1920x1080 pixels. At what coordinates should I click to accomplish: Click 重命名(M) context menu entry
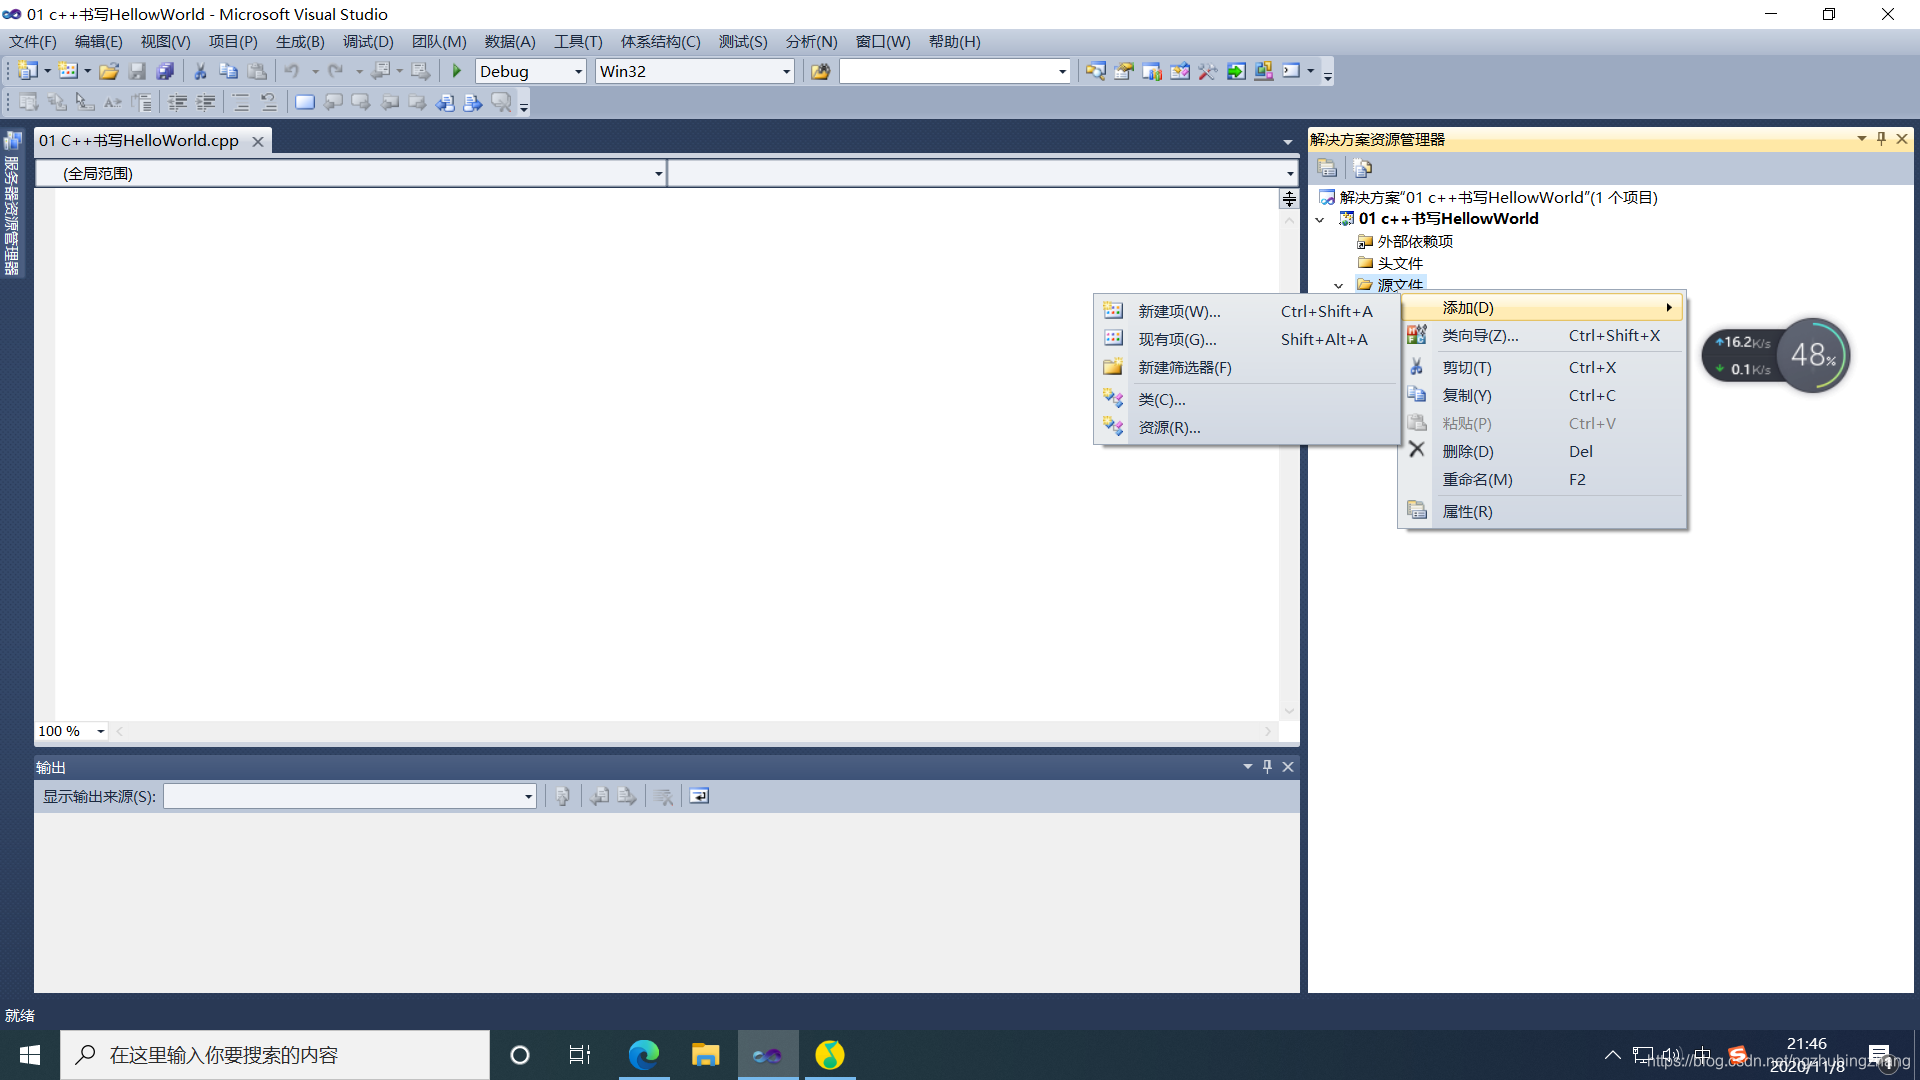point(1542,479)
